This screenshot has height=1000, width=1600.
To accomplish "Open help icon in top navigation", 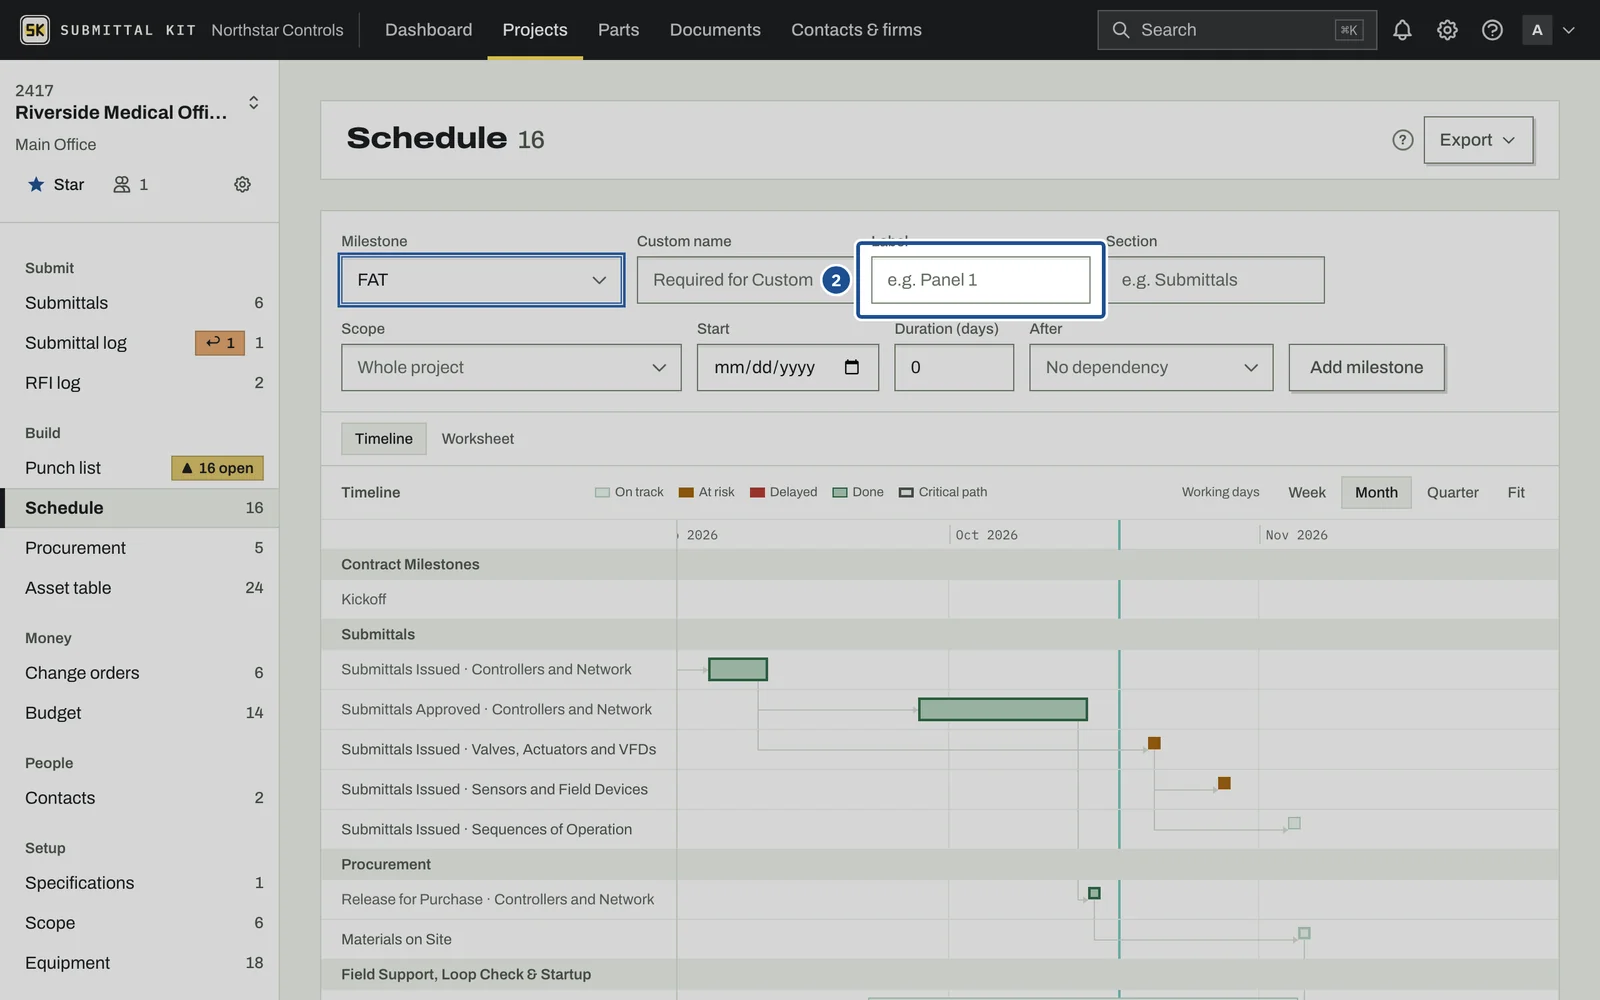I will point(1492,30).
